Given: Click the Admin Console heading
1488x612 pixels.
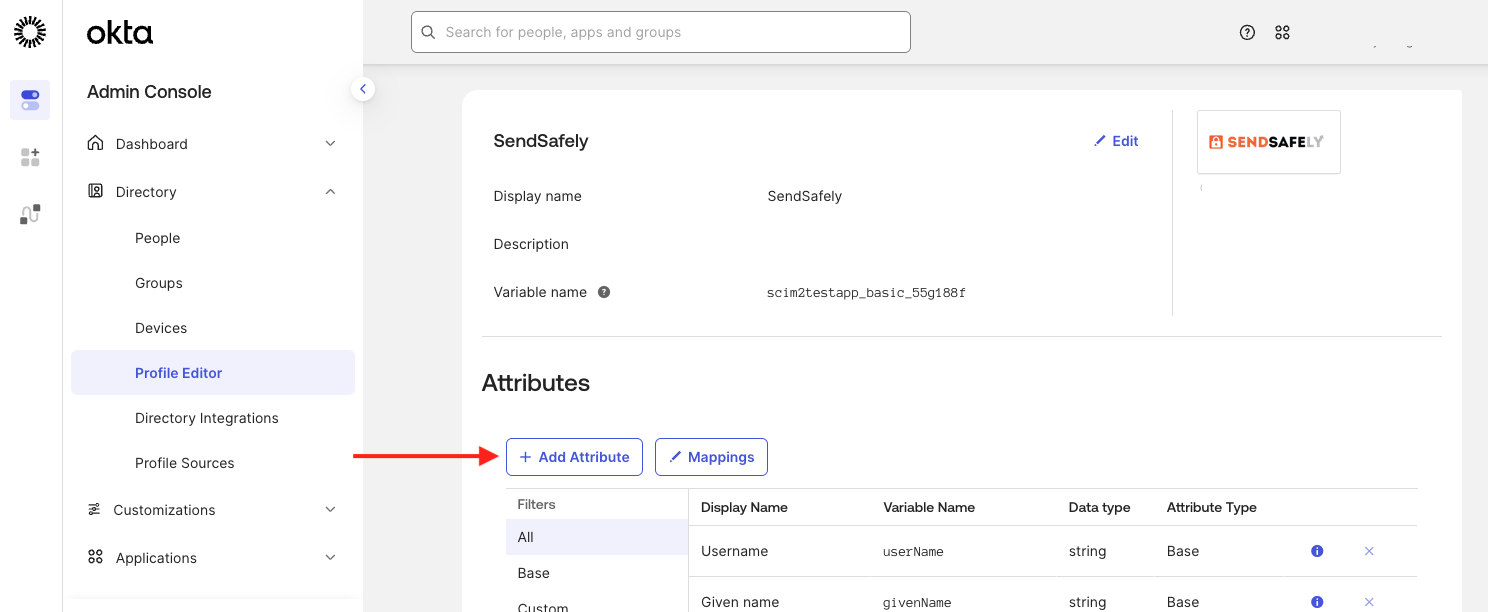Looking at the screenshot, I should (149, 92).
